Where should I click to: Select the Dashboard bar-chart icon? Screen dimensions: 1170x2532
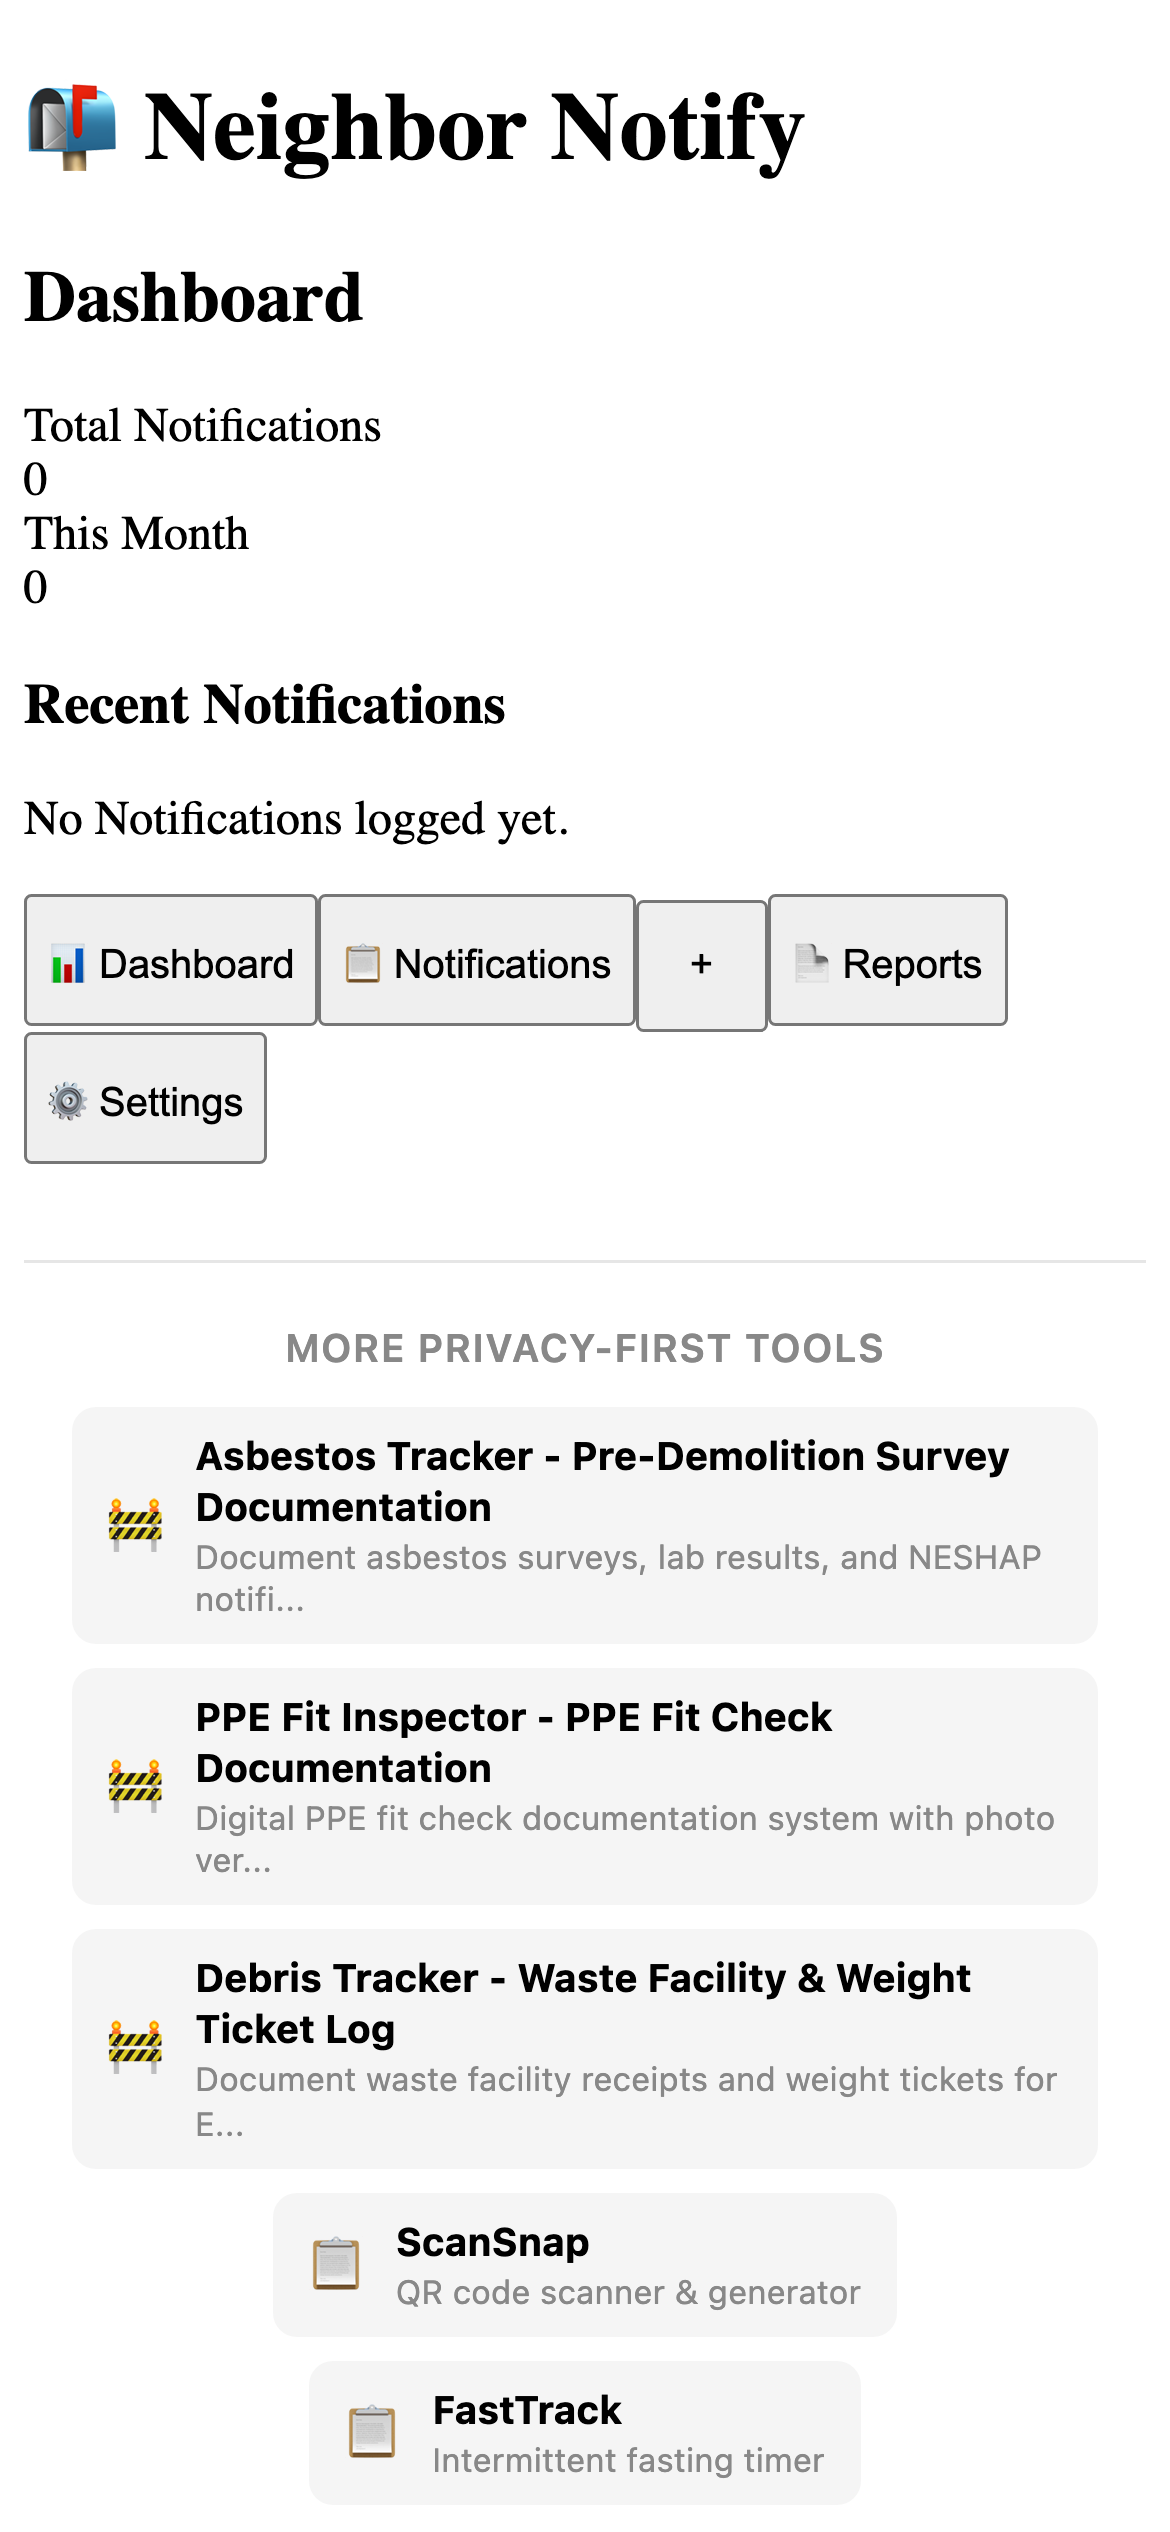pyautogui.click(x=67, y=963)
